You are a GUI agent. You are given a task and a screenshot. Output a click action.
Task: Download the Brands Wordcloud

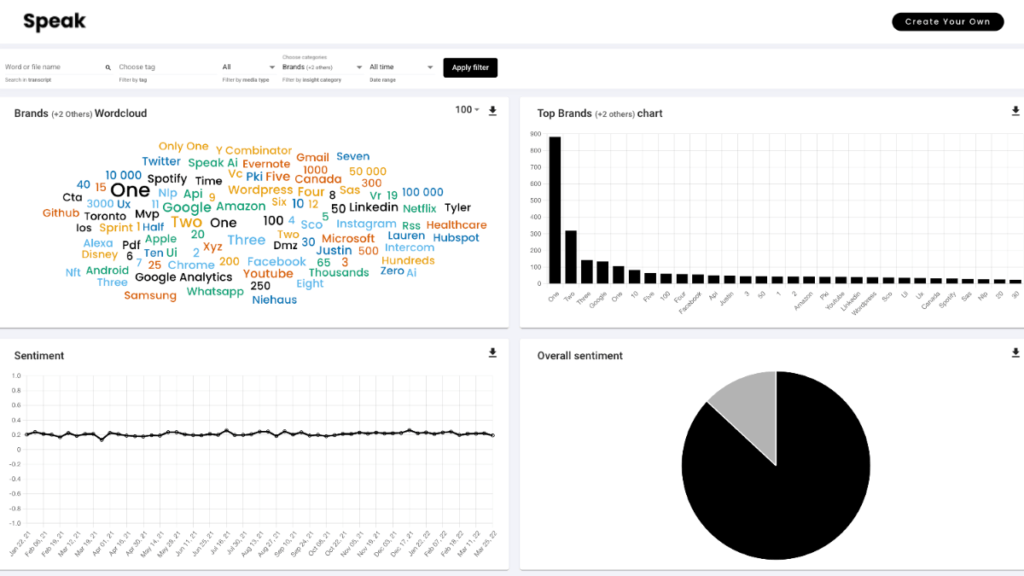point(493,111)
